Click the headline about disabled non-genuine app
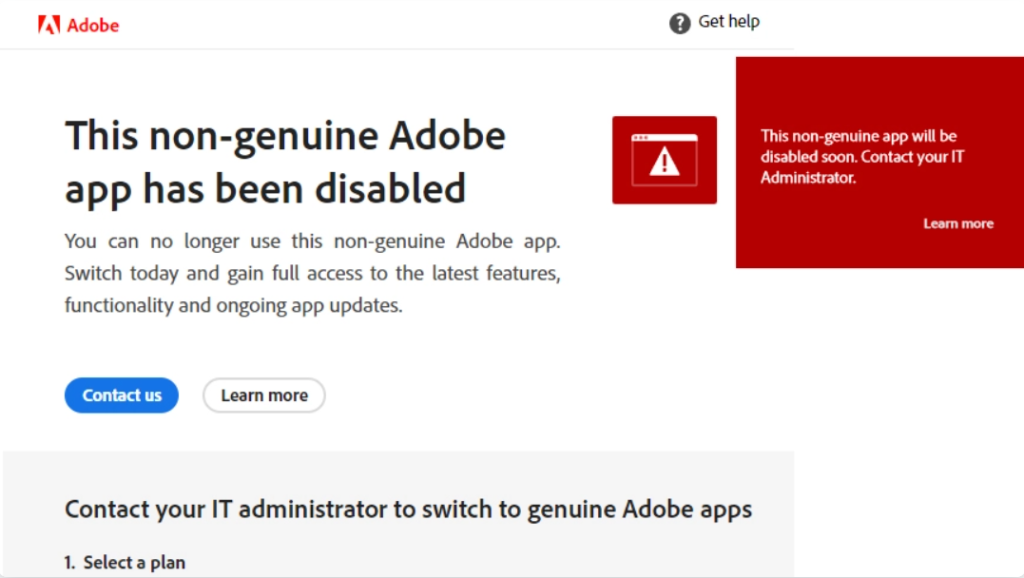Screen dimensions: 1024x578 [285, 162]
